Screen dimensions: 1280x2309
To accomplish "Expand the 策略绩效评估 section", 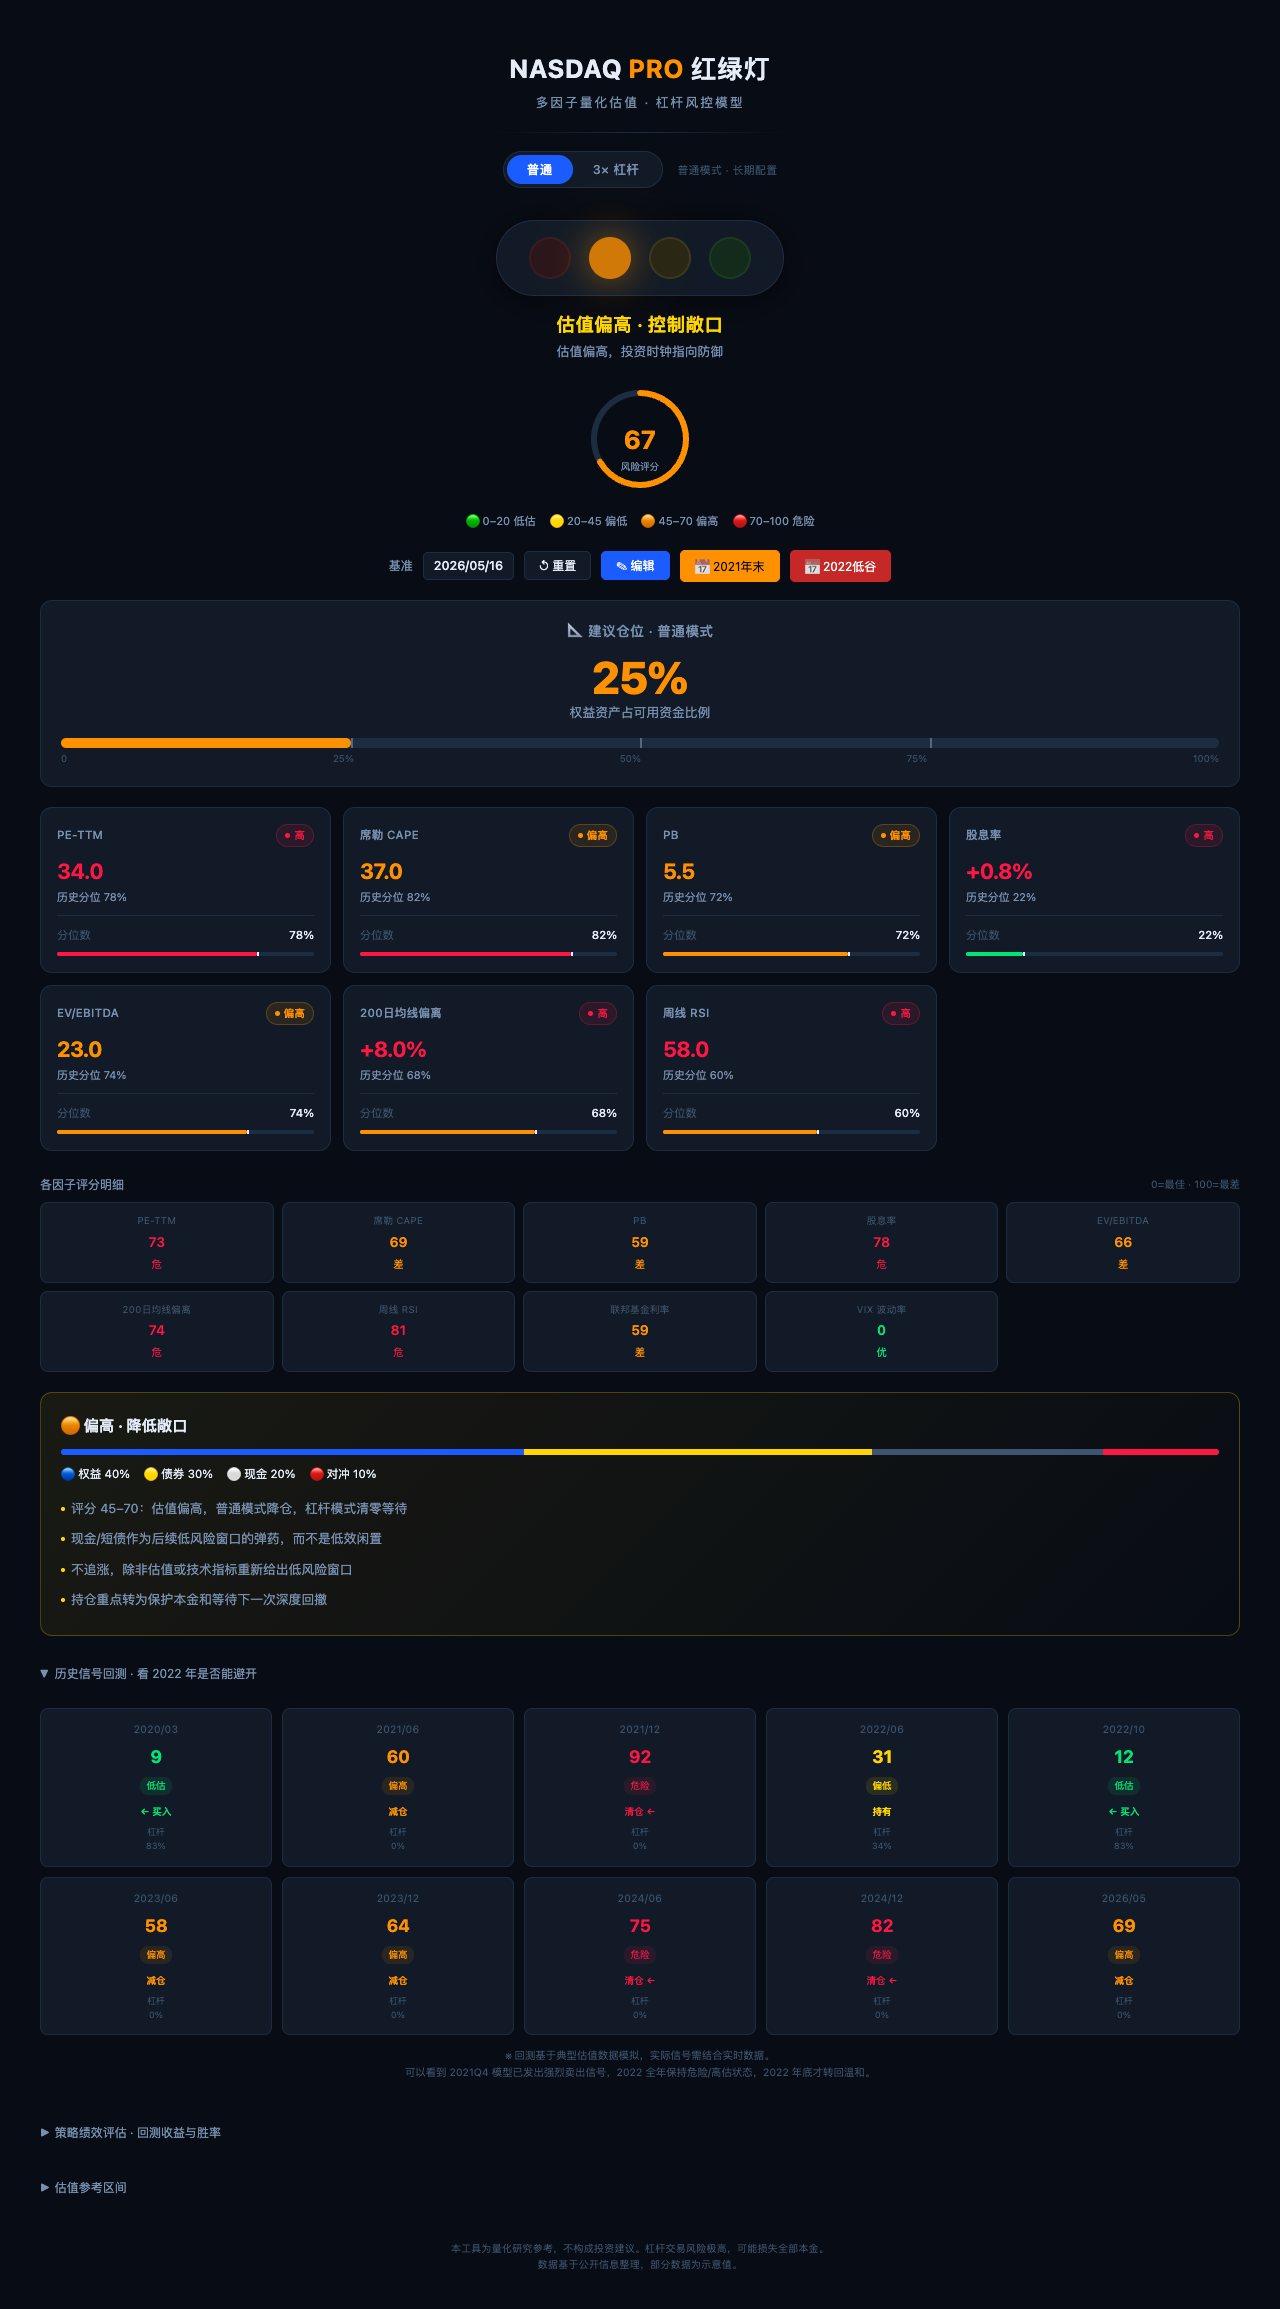I will click(x=131, y=2133).
